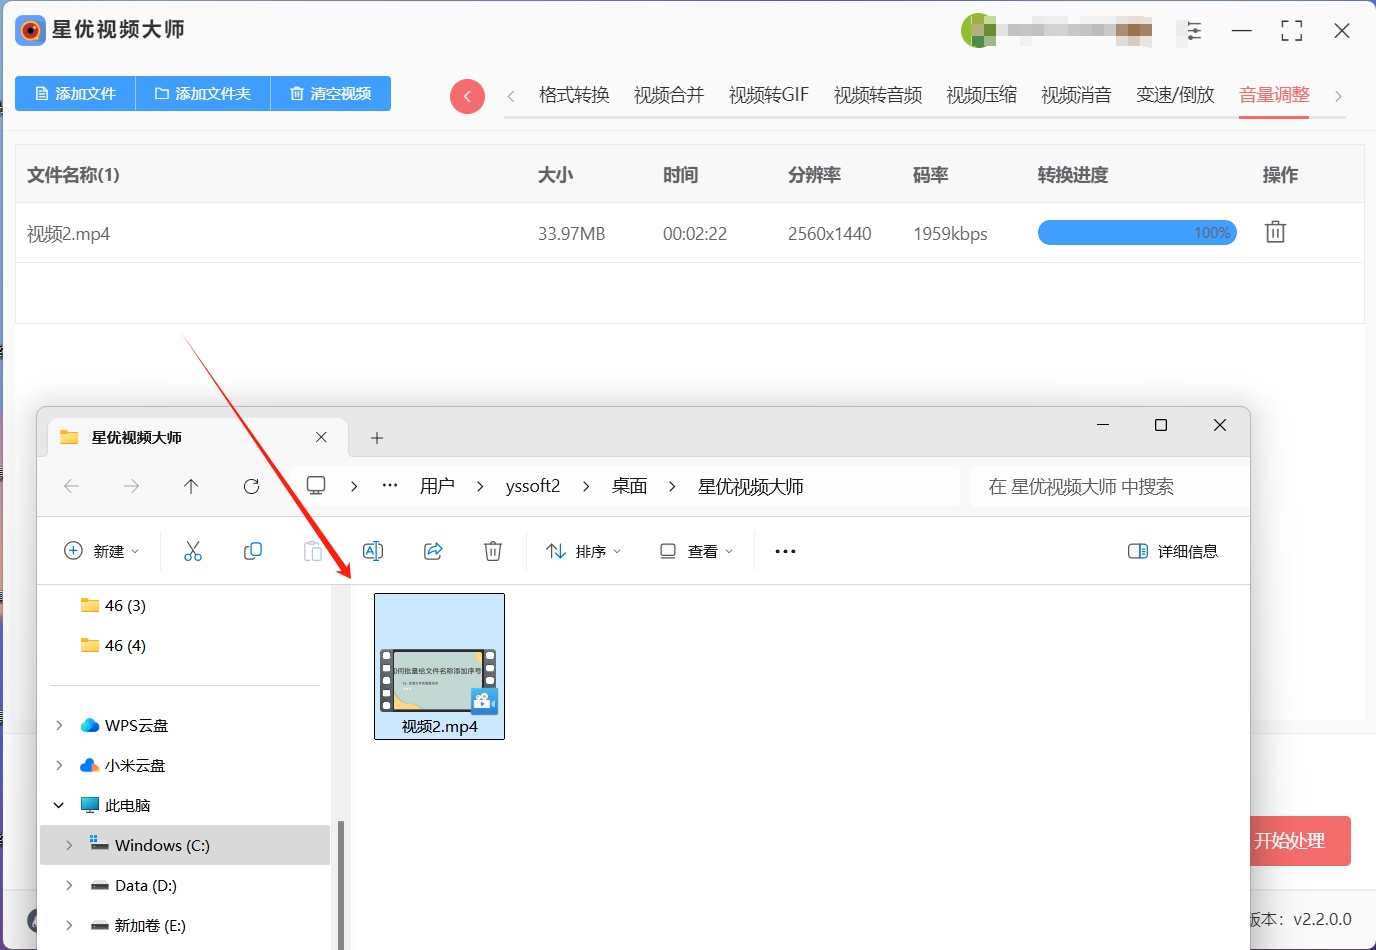Refresh the Explorer folder view
The image size is (1376, 950).
tap(251, 486)
